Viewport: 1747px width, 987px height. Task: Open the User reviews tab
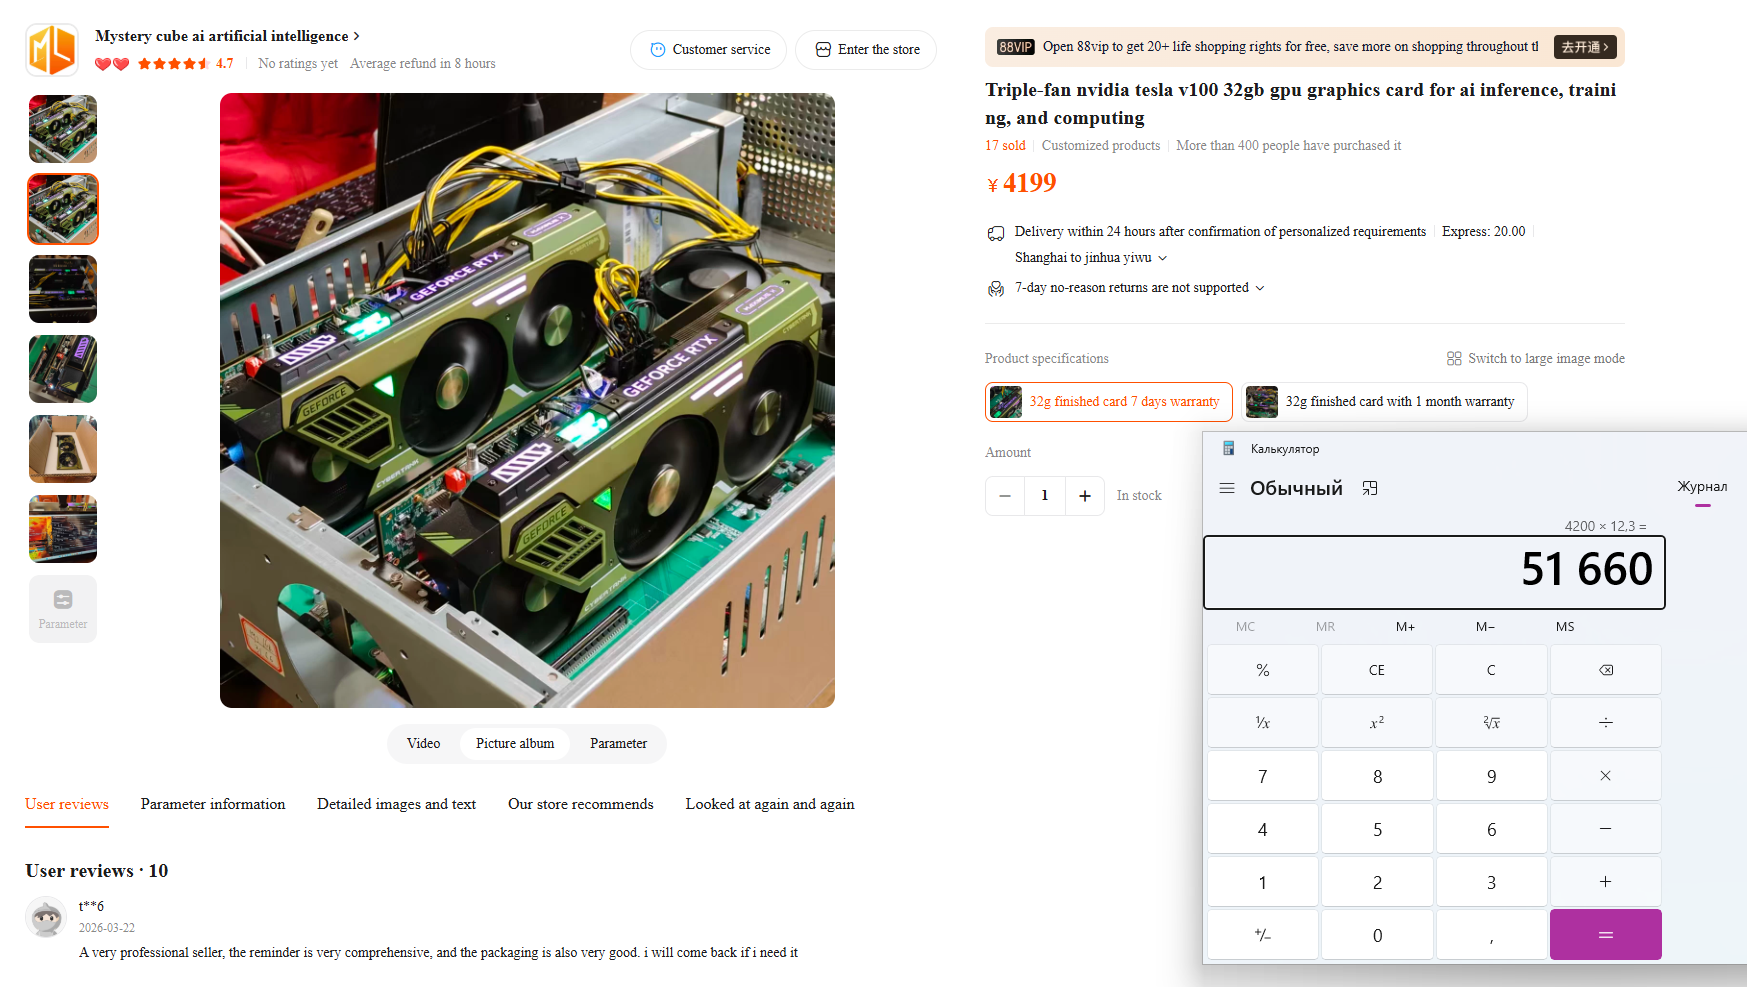pyautogui.click(x=67, y=805)
